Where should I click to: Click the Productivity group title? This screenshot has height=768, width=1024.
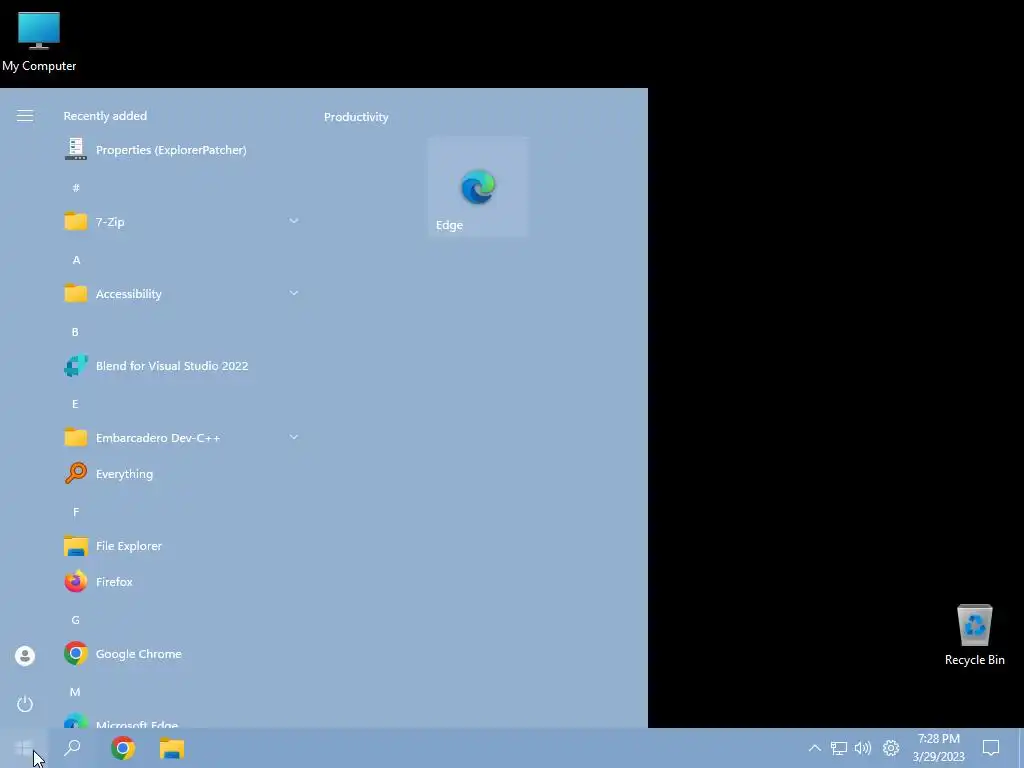(356, 117)
